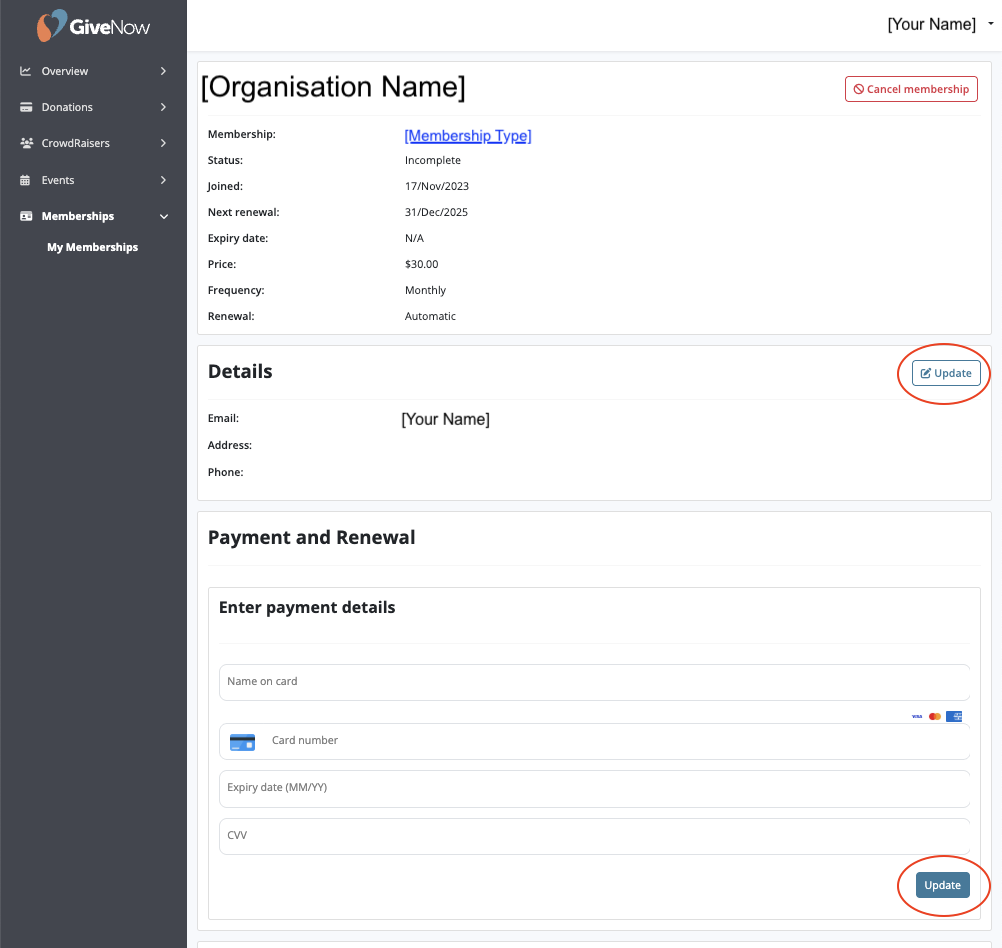Click the Enter payment details heading
The height and width of the screenshot is (948, 1002).
(x=307, y=607)
